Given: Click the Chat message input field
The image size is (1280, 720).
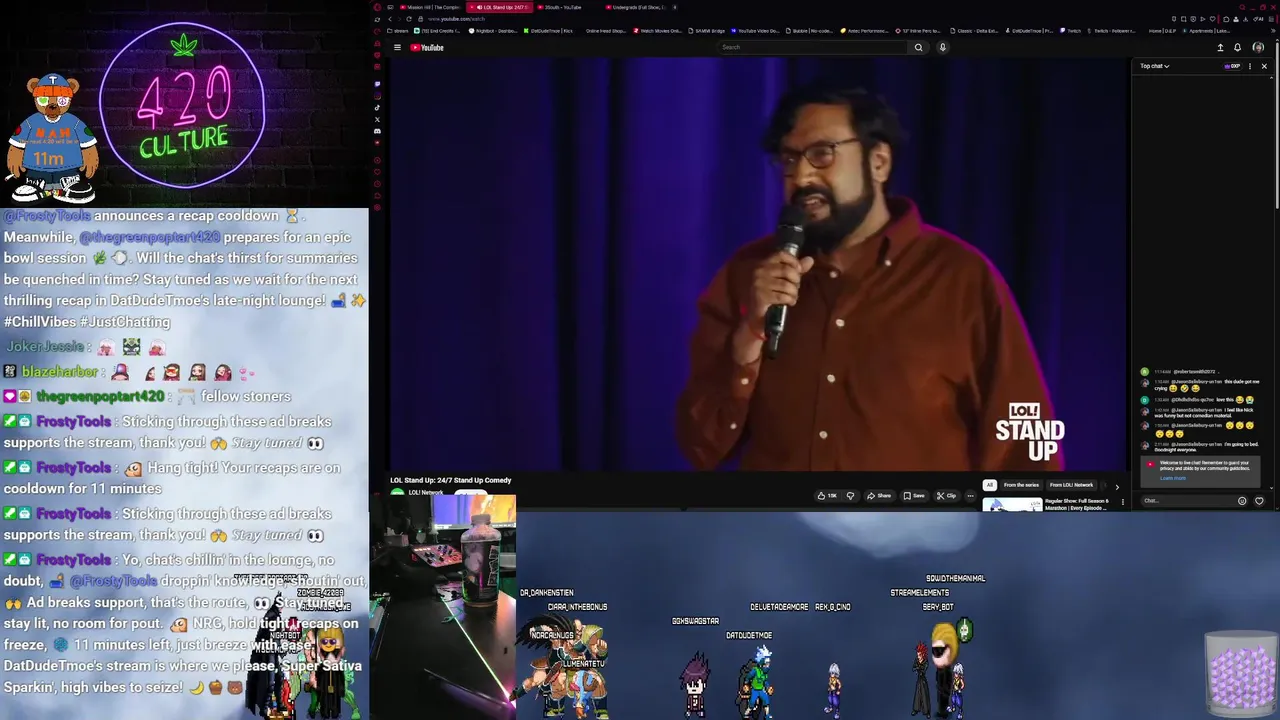Looking at the screenshot, I should click(x=1188, y=501).
